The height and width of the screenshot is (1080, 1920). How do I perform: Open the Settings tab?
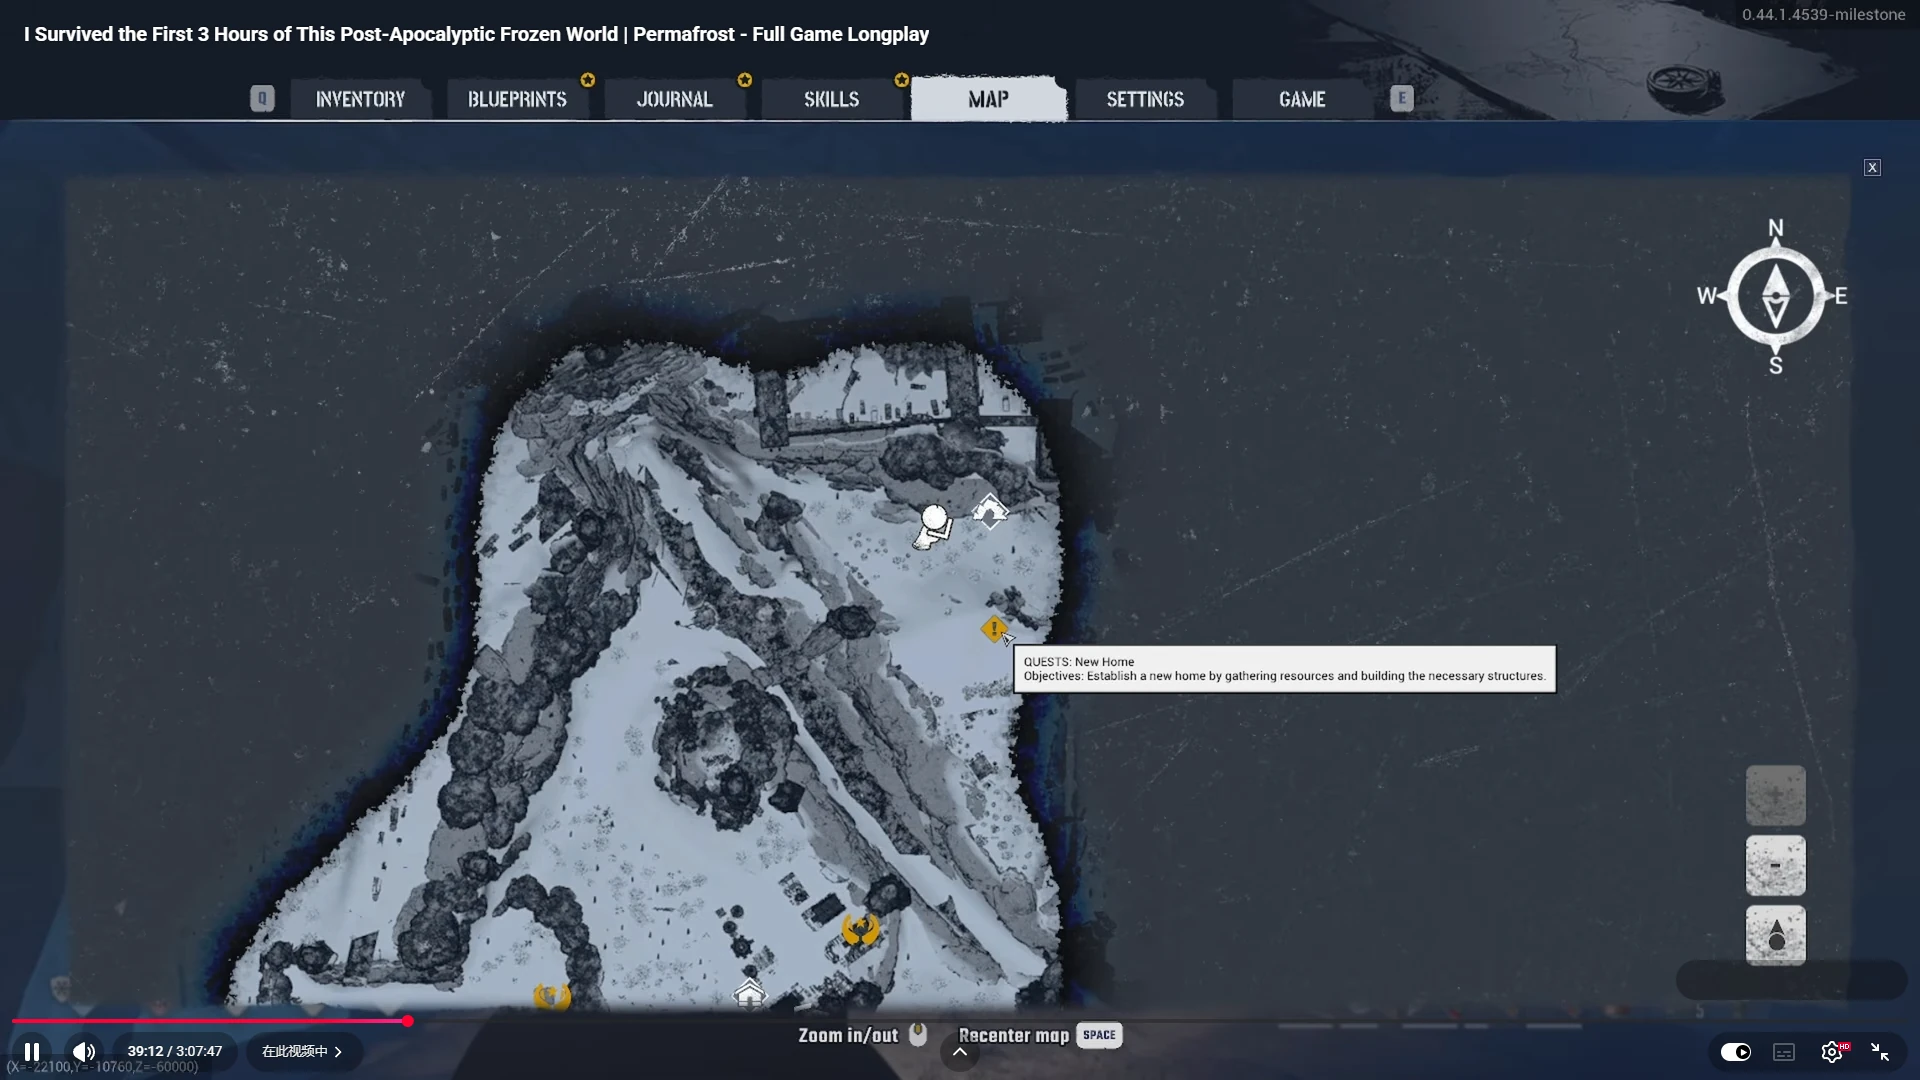point(1145,99)
